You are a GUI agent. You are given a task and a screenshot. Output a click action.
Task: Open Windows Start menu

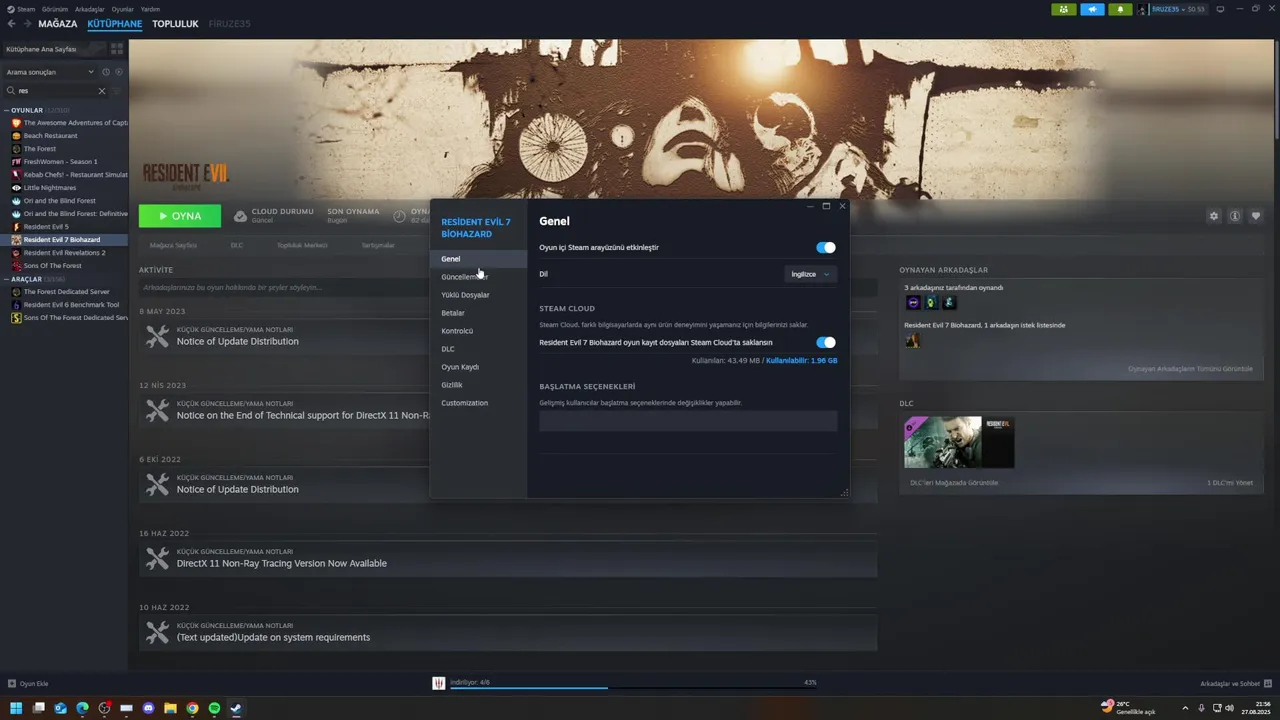point(16,708)
